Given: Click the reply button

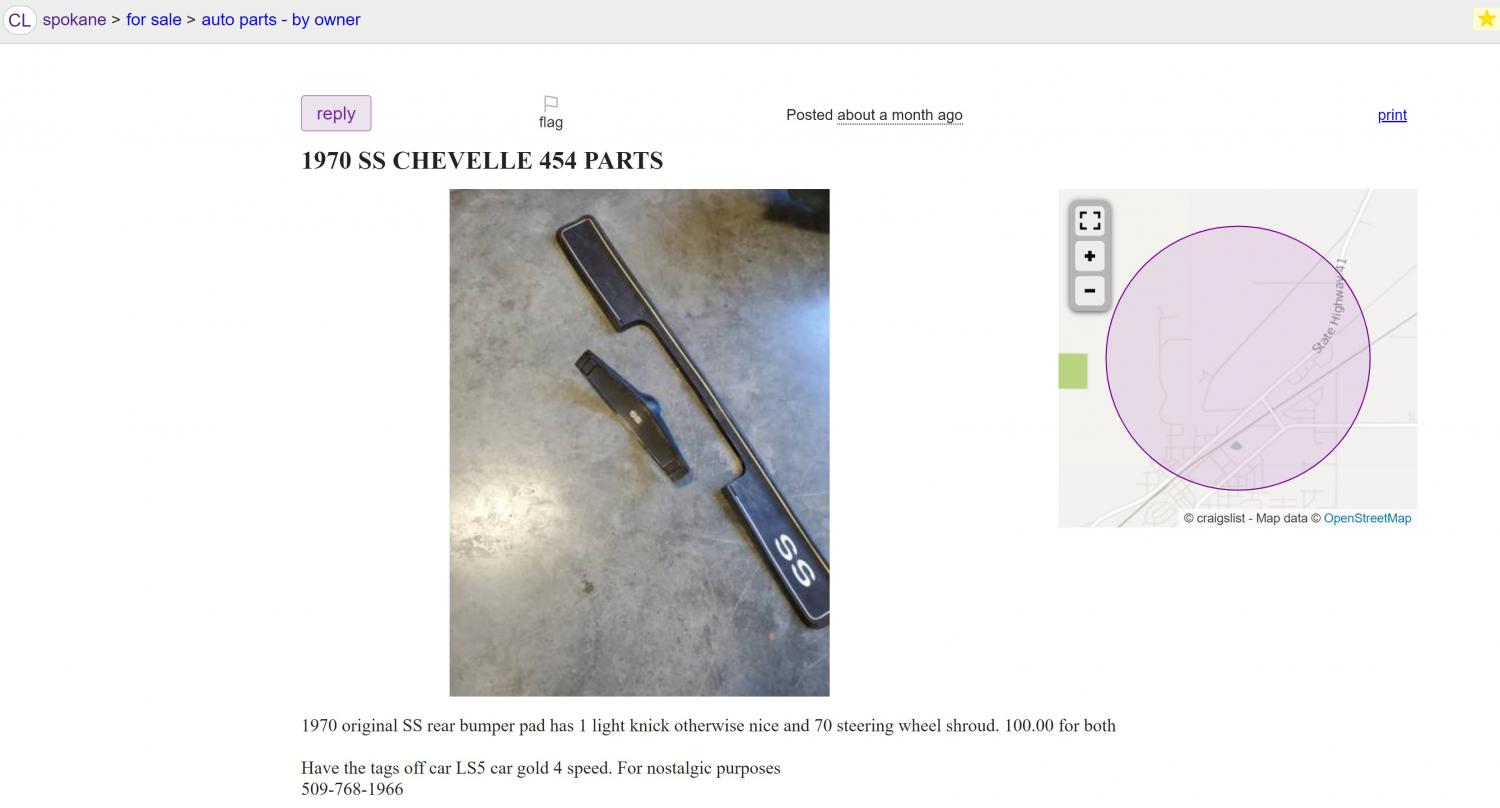Looking at the screenshot, I should click(336, 113).
